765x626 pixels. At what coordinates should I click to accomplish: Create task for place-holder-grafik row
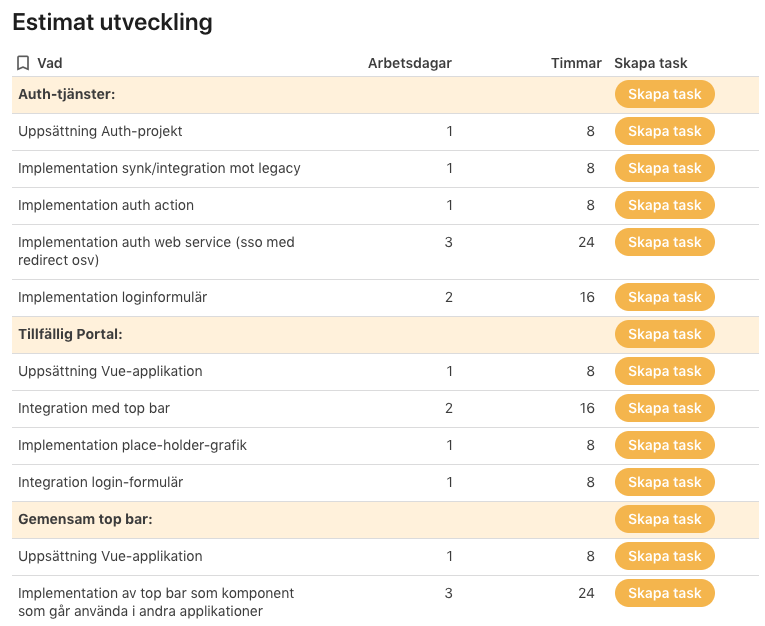[x=664, y=445]
